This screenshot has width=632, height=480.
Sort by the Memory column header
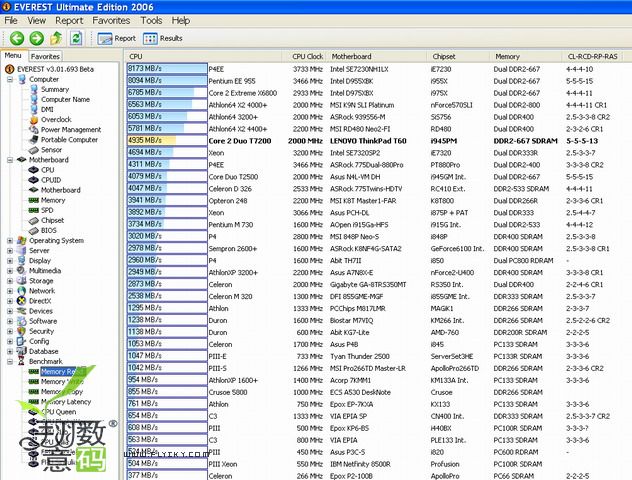click(526, 56)
